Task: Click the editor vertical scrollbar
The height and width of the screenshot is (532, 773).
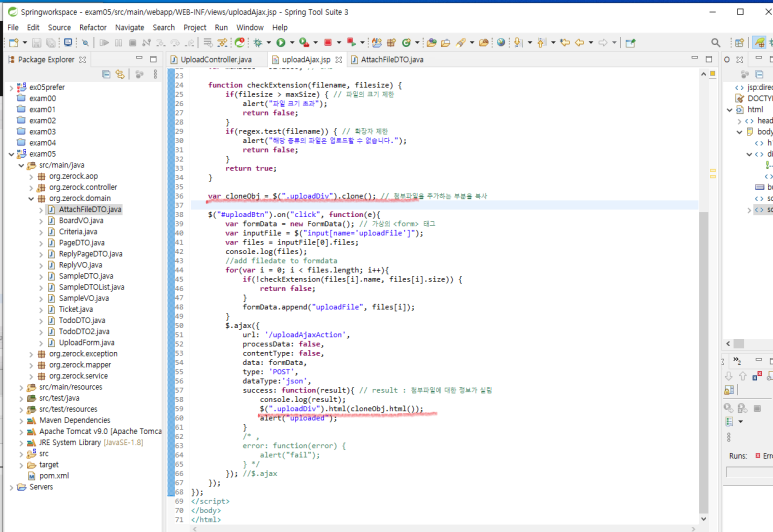Action: 703,362
